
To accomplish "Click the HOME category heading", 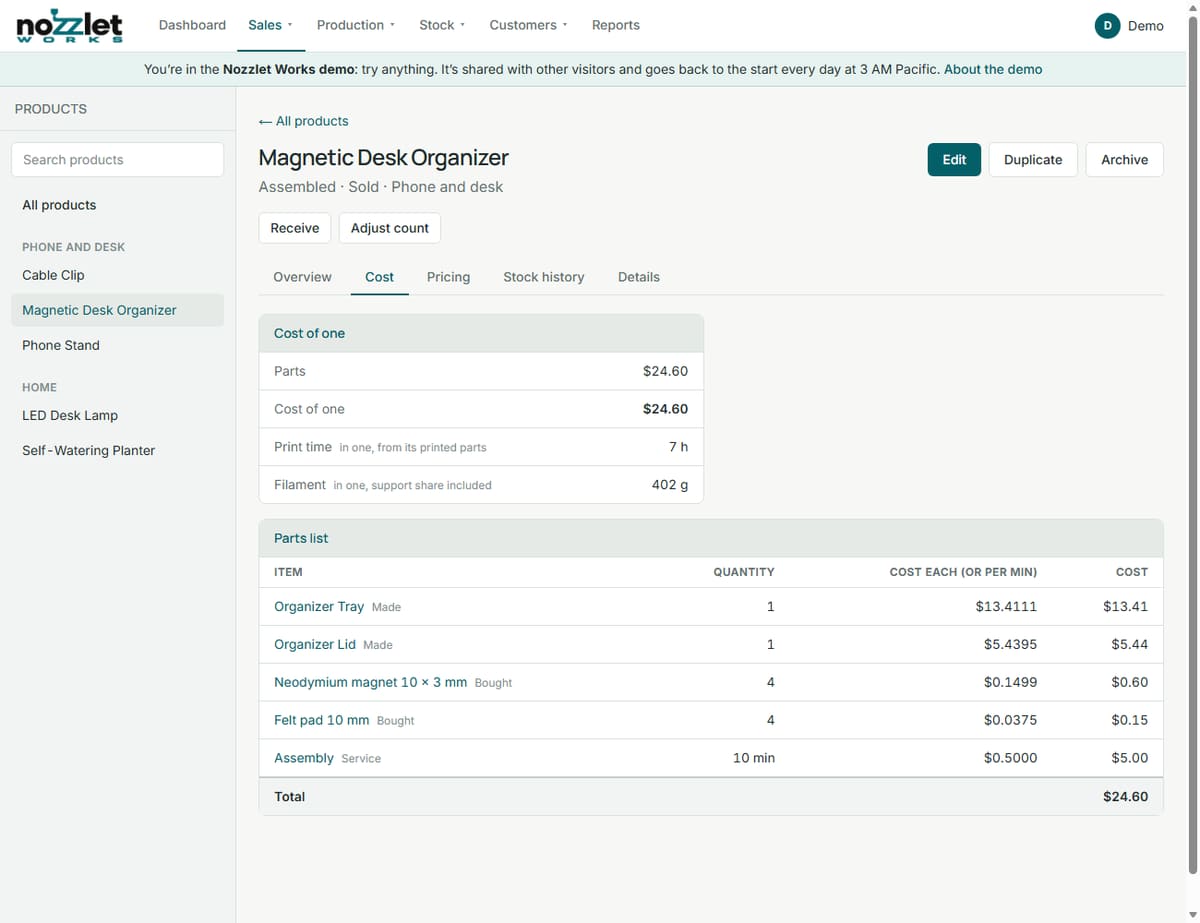I will [x=40, y=387].
